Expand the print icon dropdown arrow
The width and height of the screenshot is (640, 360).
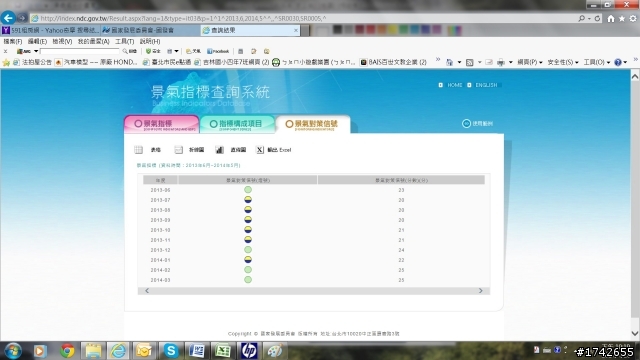coord(511,63)
